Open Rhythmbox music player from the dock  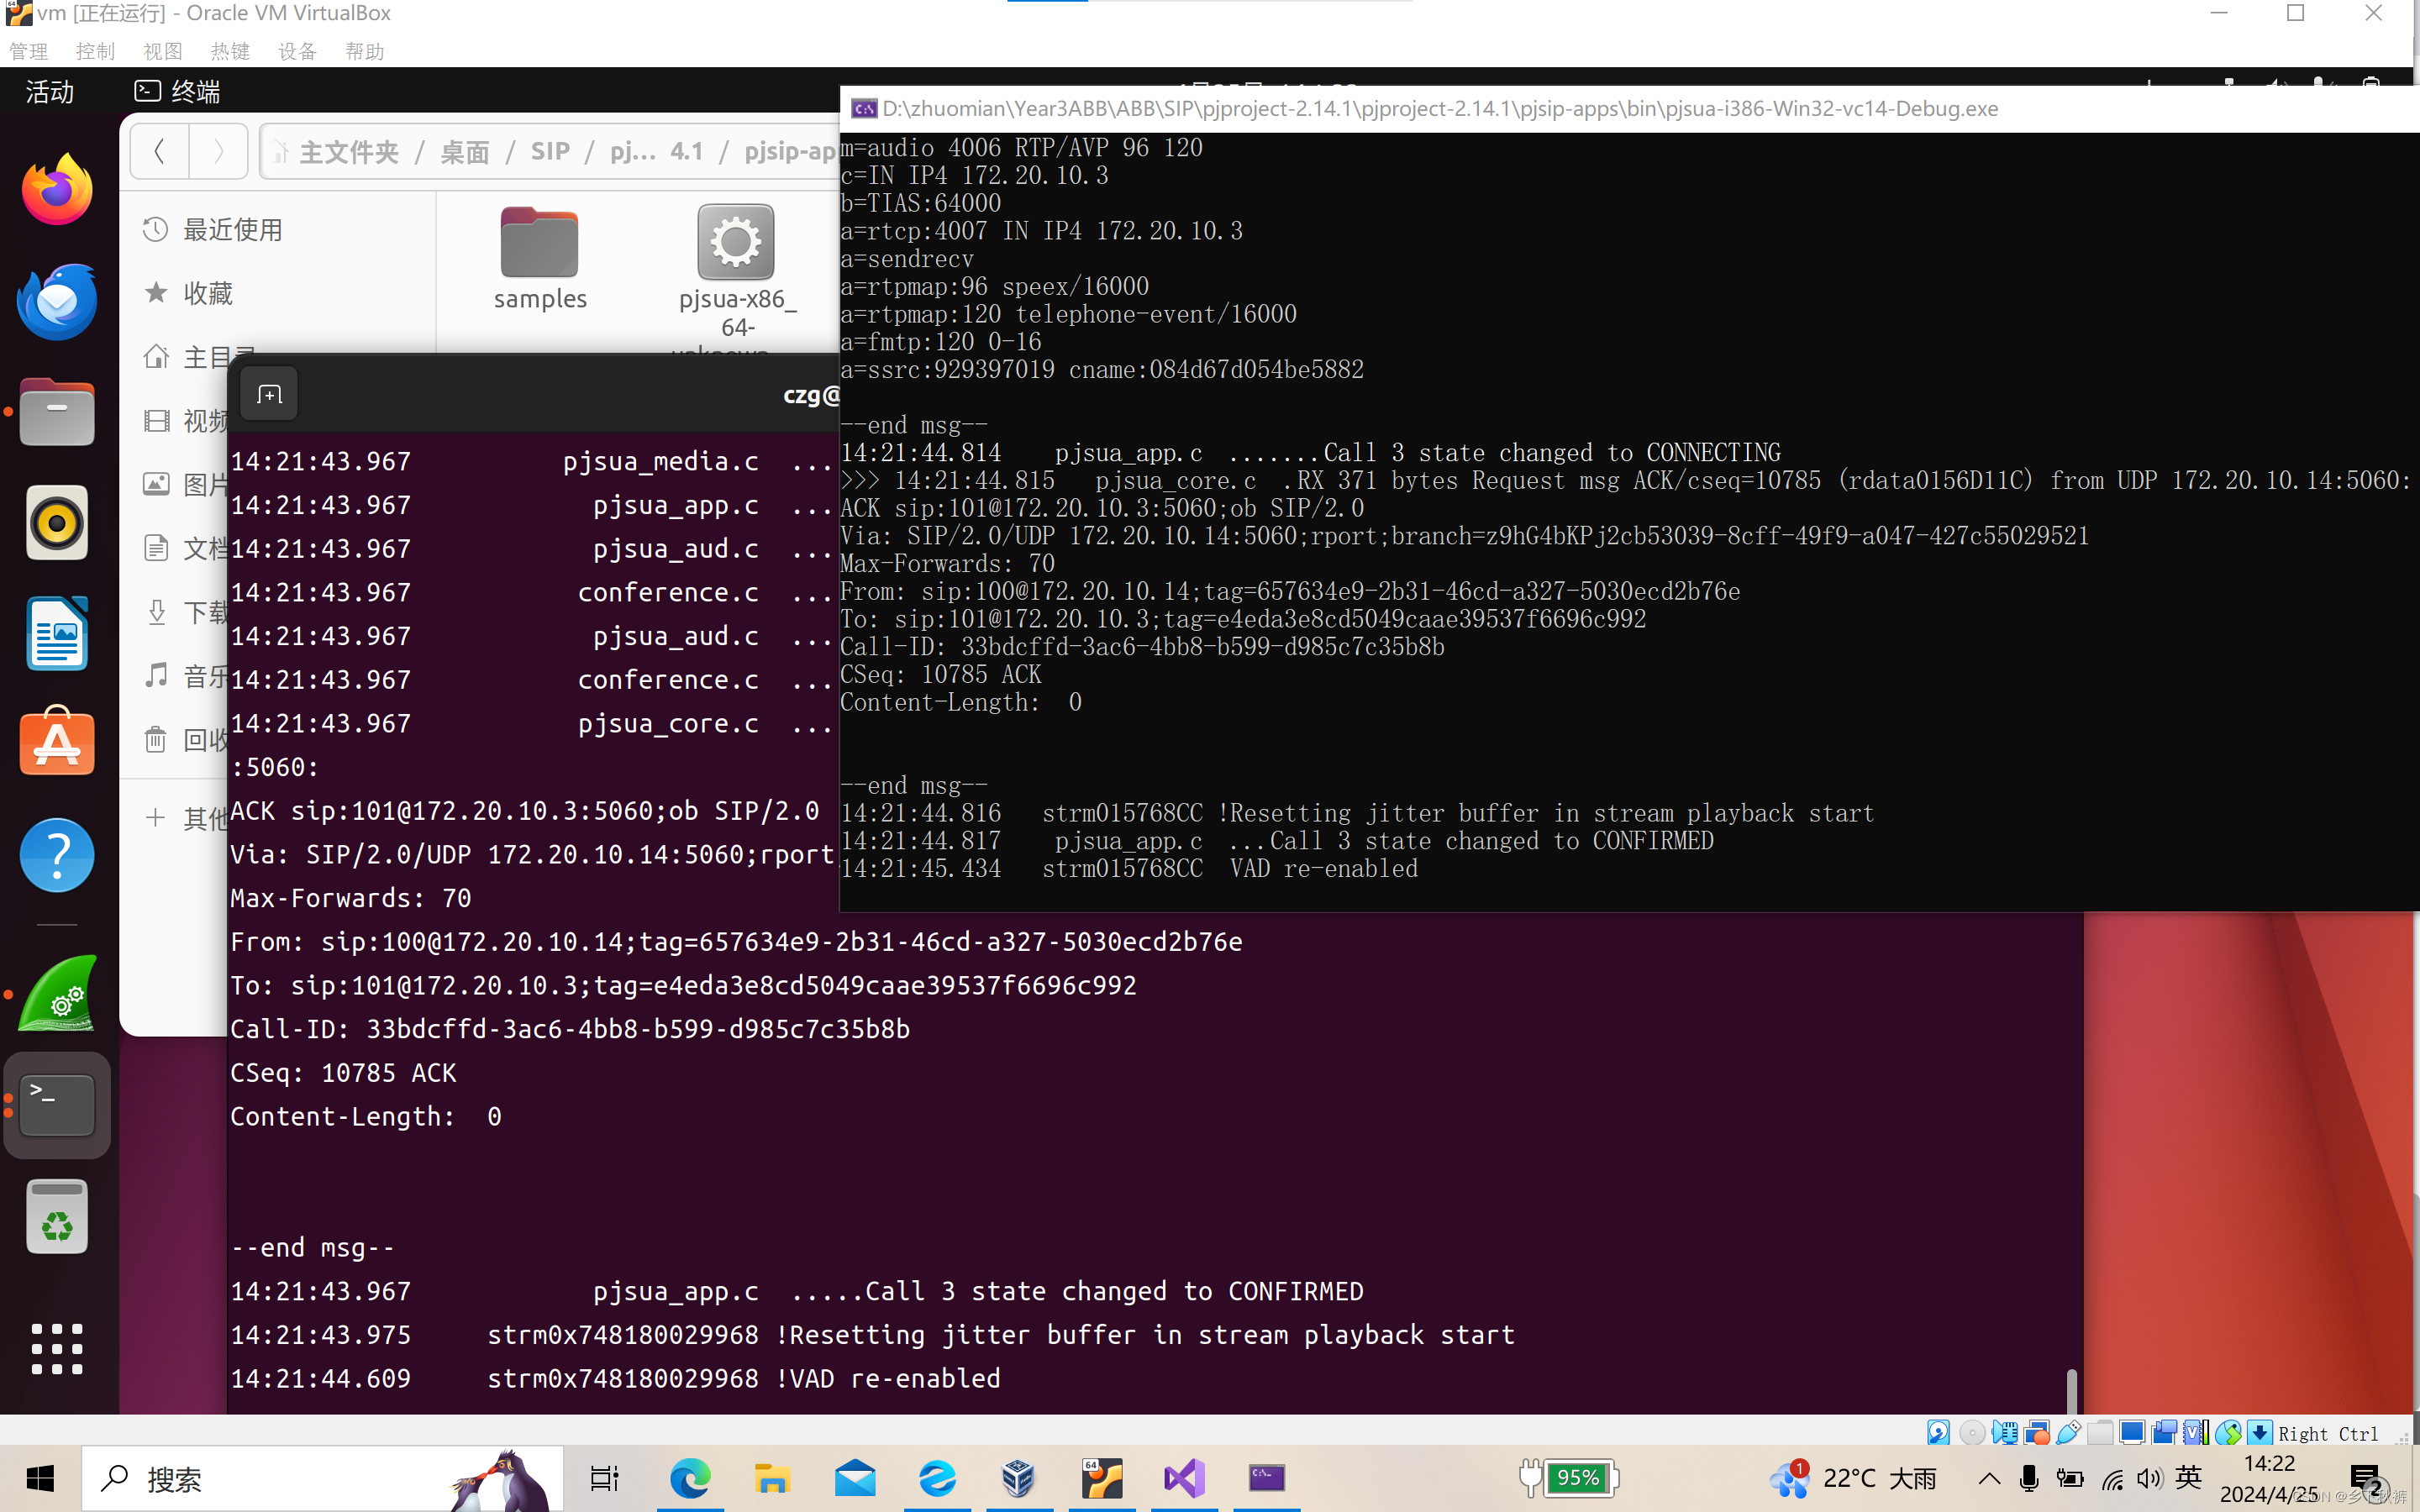click(x=56, y=522)
